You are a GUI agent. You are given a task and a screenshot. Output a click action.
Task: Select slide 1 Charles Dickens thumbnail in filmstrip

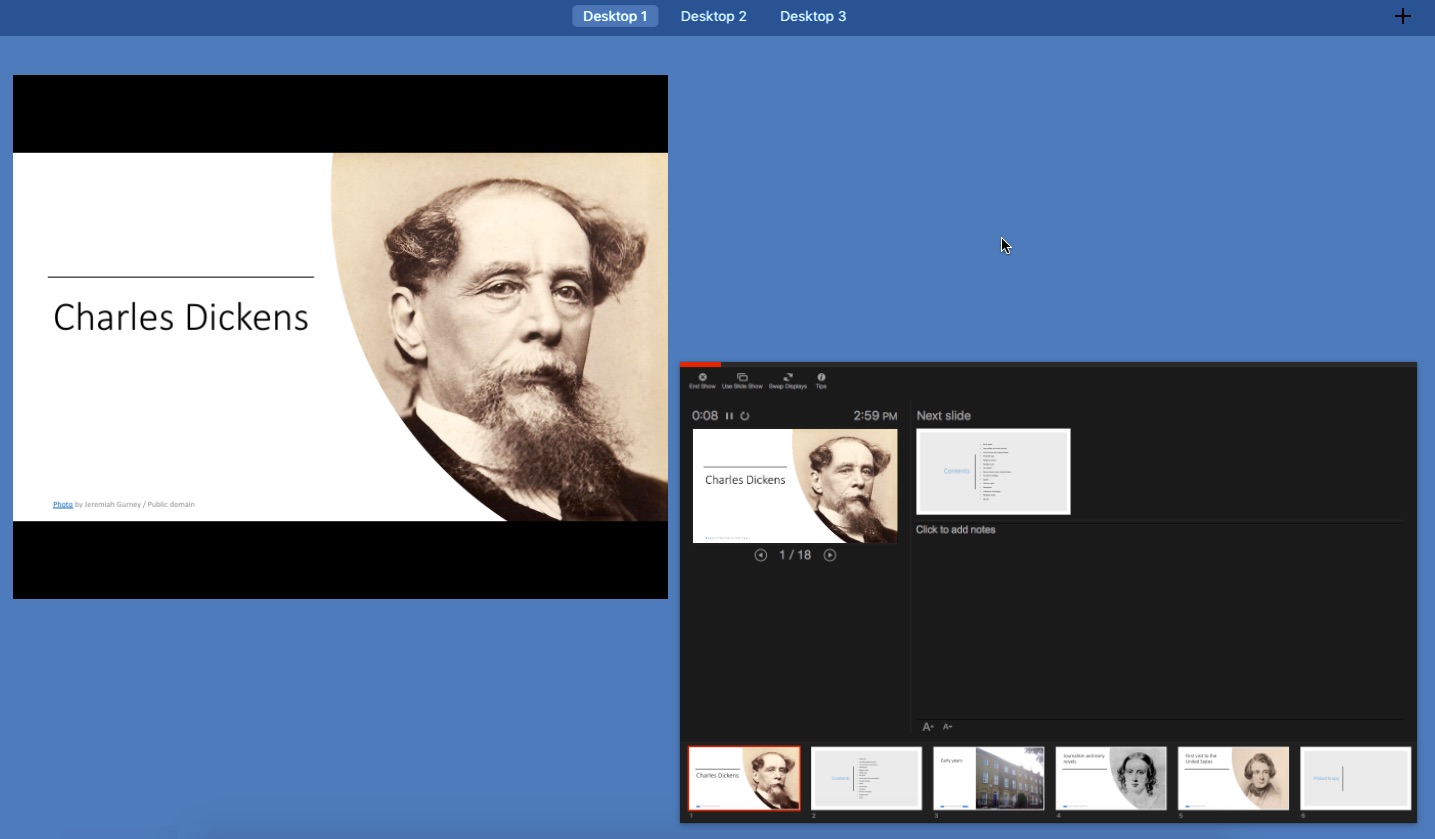pos(744,778)
